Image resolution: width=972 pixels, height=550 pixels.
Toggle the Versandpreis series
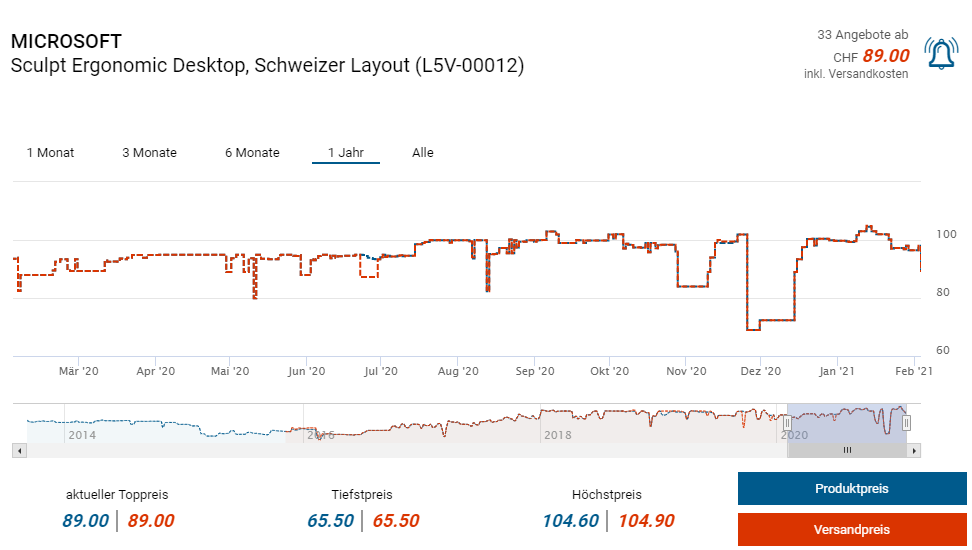tap(851, 530)
